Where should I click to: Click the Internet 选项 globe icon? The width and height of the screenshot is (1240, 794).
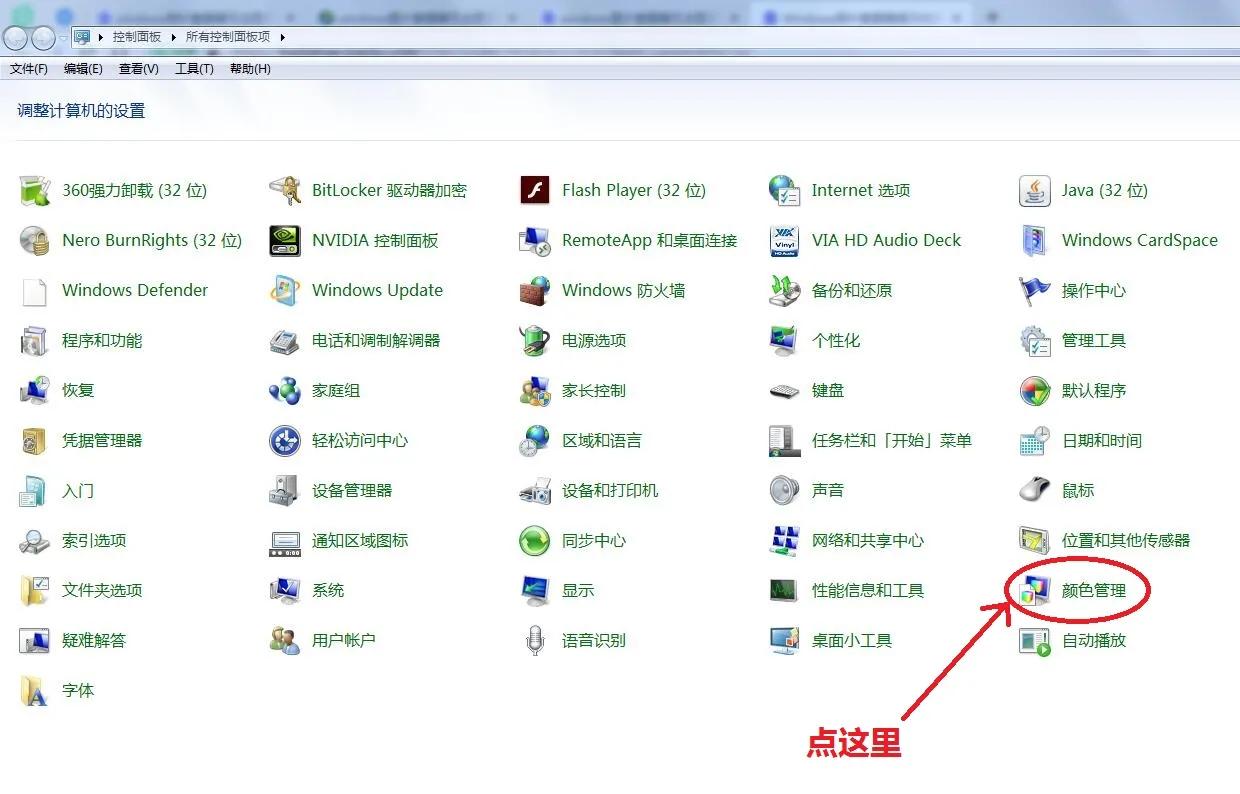pyautogui.click(x=785, y=190)
